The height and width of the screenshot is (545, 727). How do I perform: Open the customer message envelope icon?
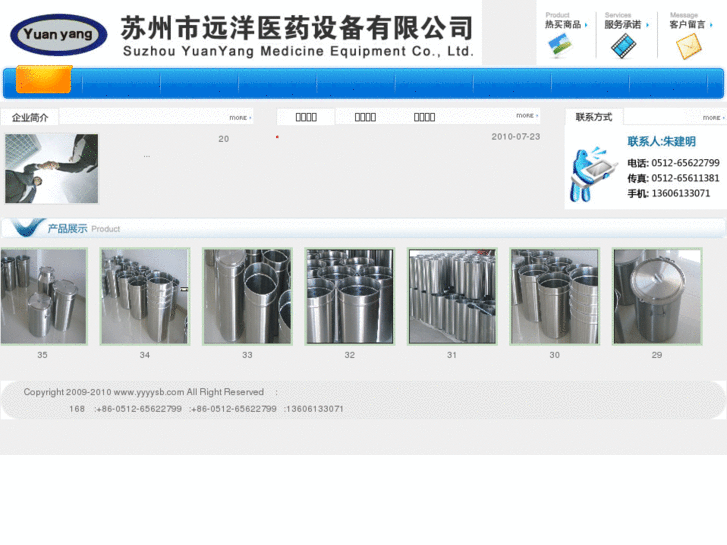tap(689, 46)
